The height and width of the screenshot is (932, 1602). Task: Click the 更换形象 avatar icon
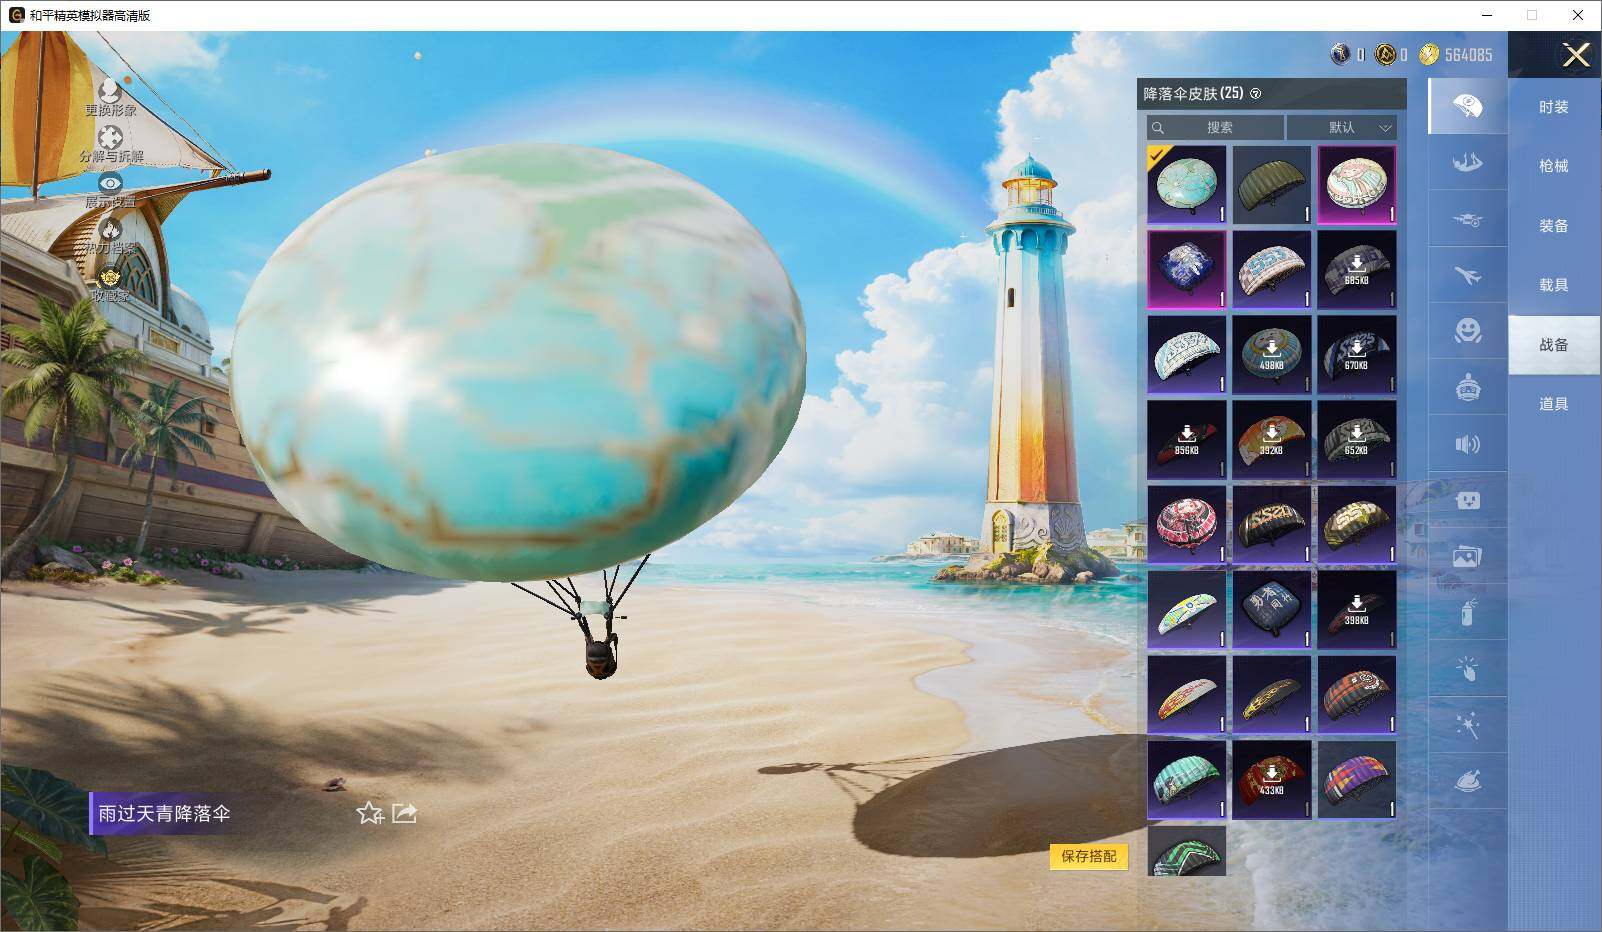point(110,90)
